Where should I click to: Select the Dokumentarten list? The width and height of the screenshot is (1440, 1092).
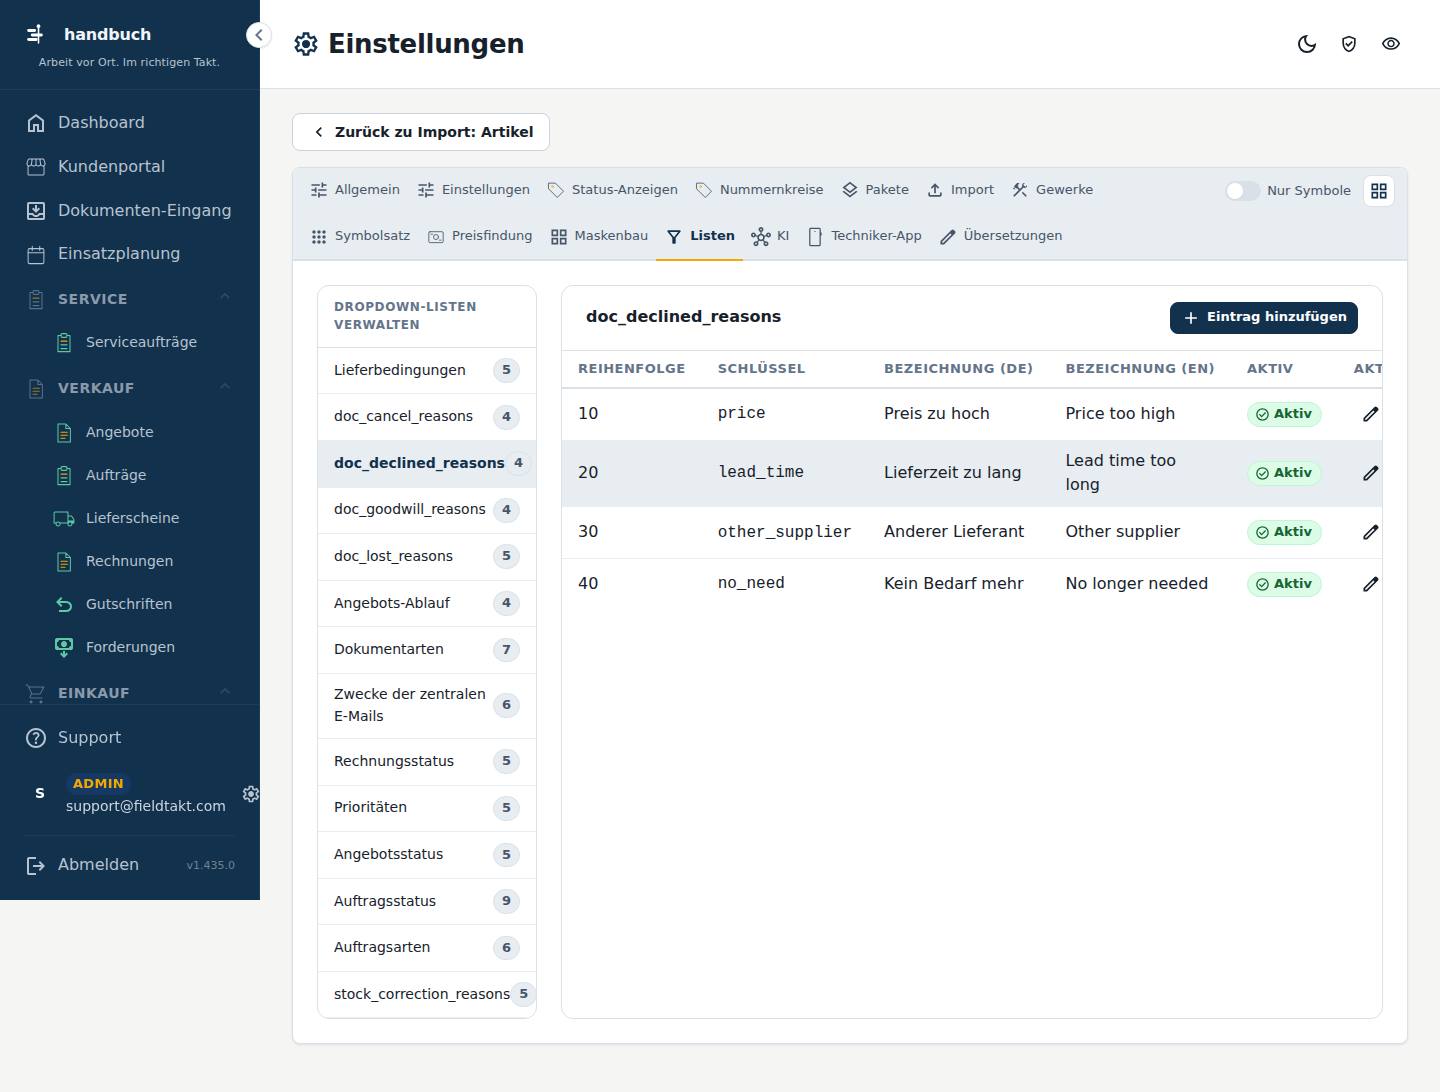[x=427, y=650]
